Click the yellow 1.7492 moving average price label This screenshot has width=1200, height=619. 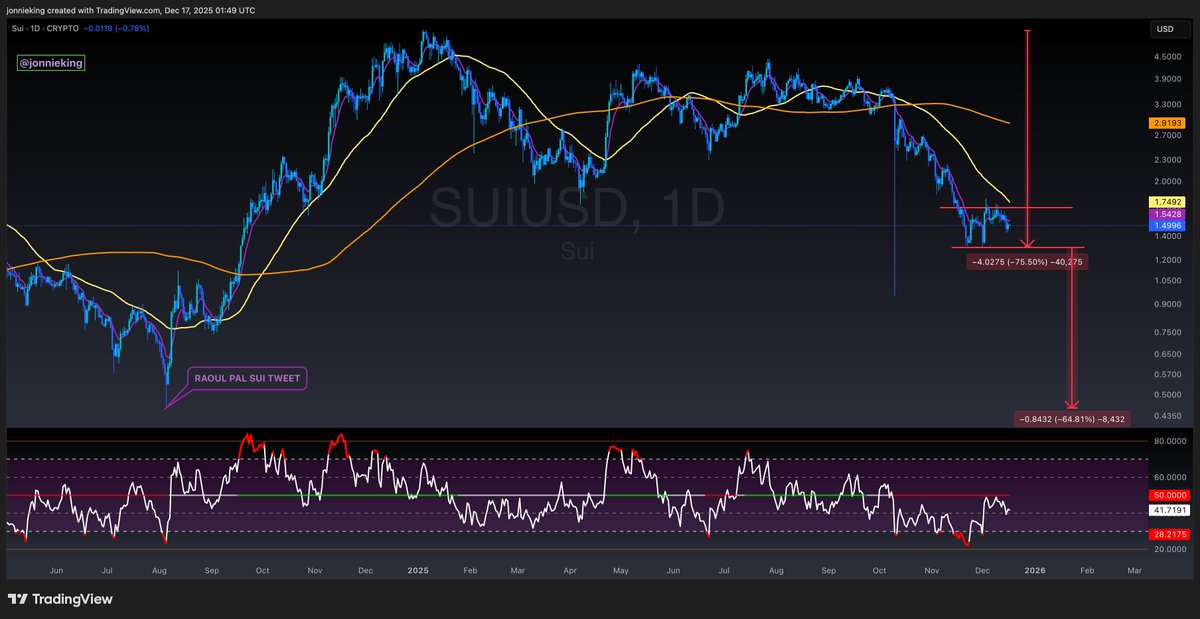(1167, 202)
